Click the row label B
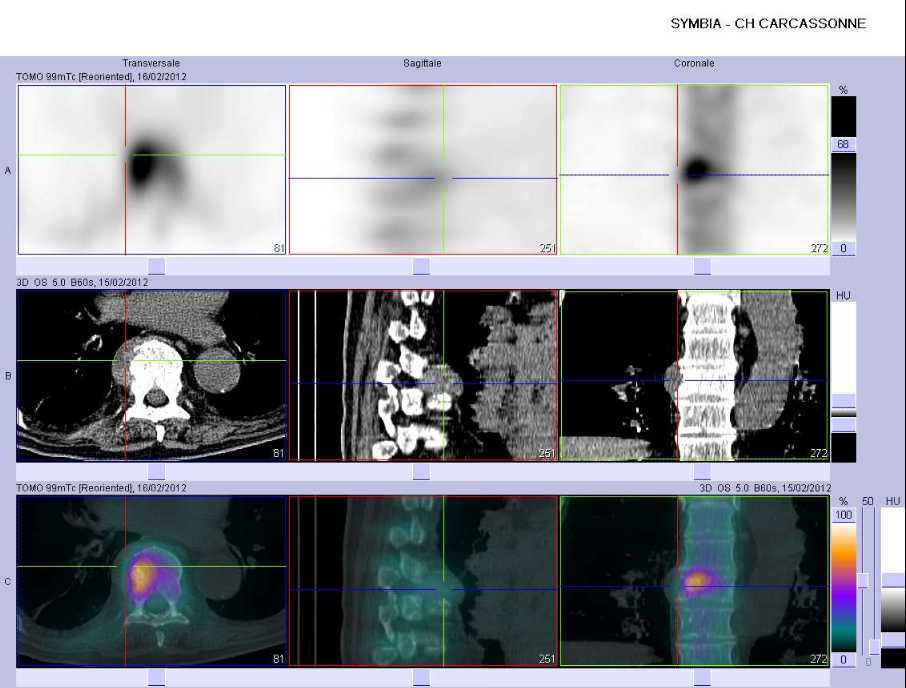 [8, 376]
